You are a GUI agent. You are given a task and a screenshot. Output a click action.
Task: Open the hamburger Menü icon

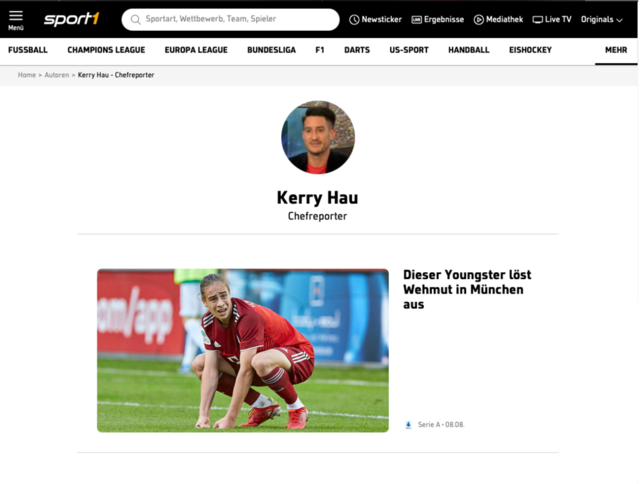pyautogui.click(x=16, y=20)
